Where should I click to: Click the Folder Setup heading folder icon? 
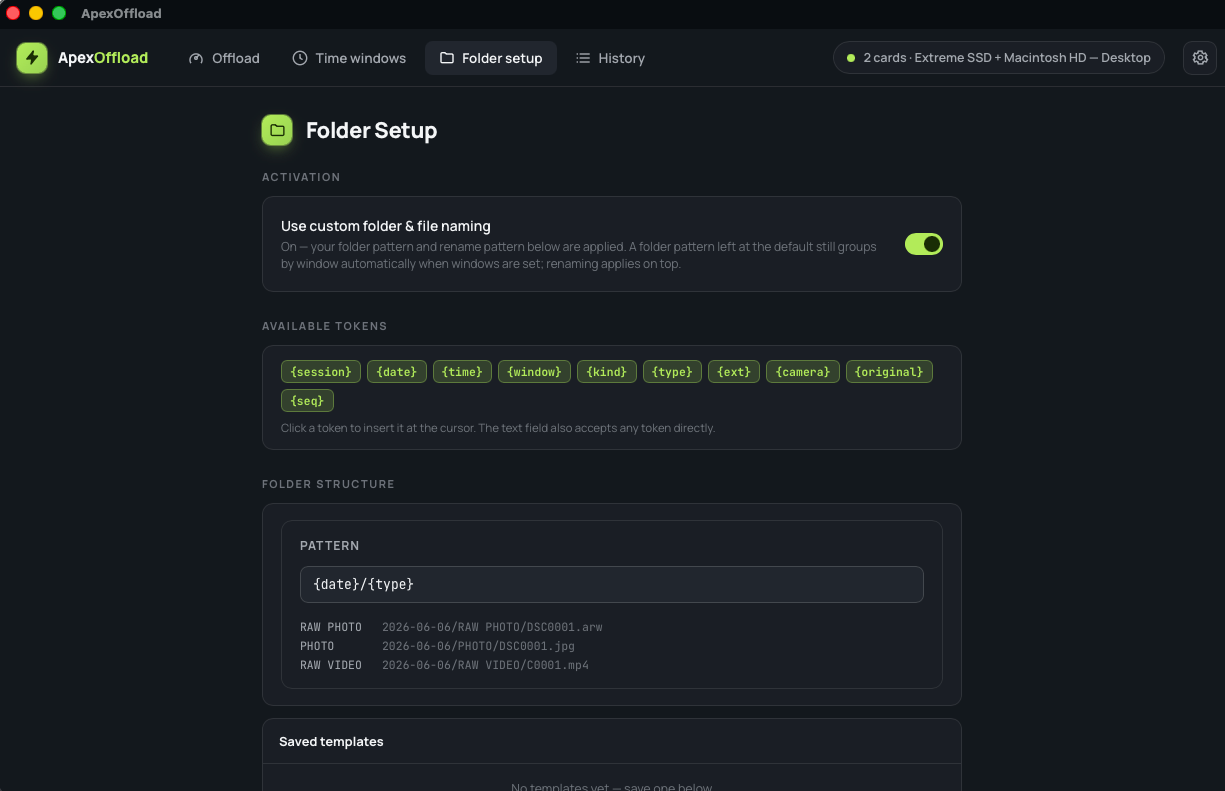[277, 130]
